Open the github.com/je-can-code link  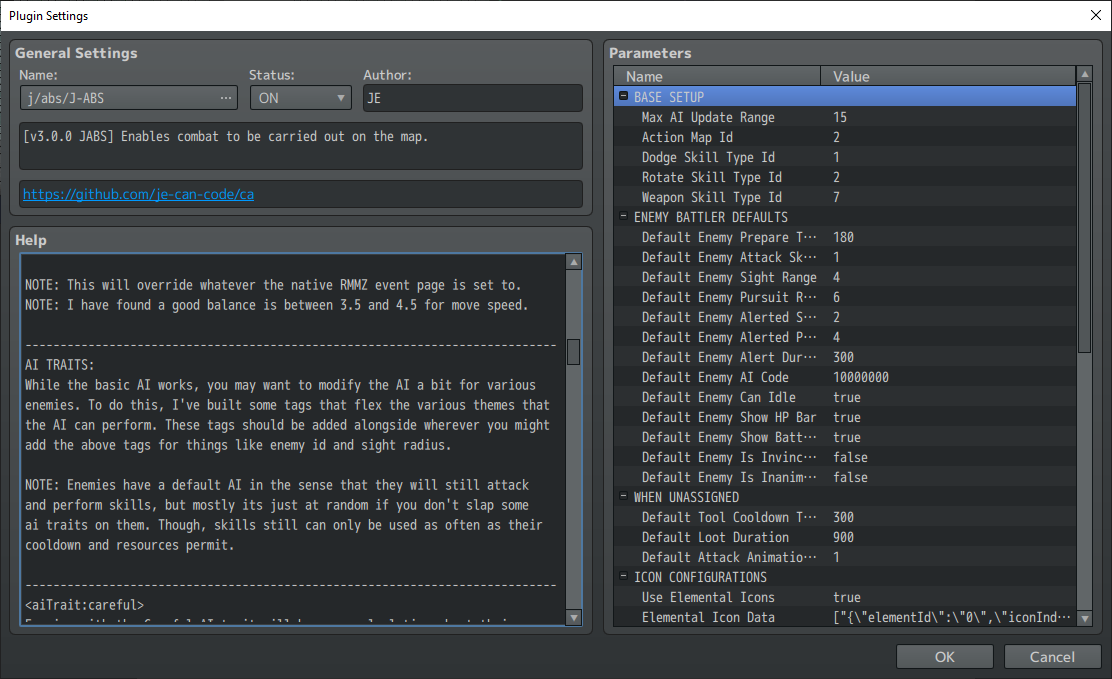point(138,194)
